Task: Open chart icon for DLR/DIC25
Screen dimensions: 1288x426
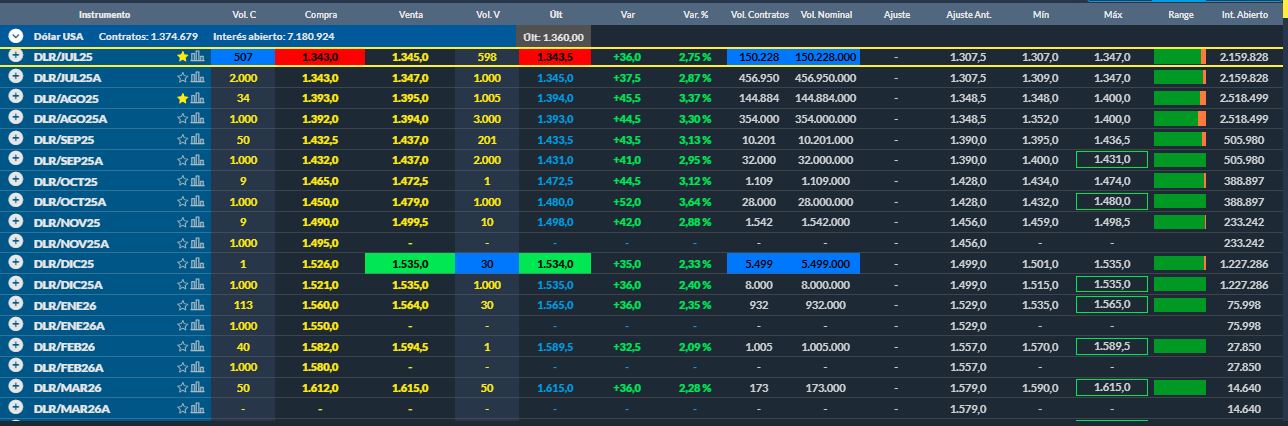Action: coord(197,262)
